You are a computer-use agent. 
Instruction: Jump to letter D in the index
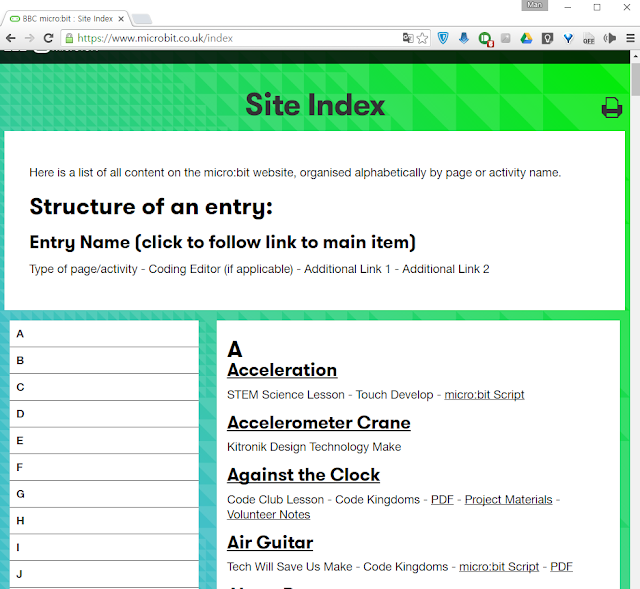pos(104,414)
